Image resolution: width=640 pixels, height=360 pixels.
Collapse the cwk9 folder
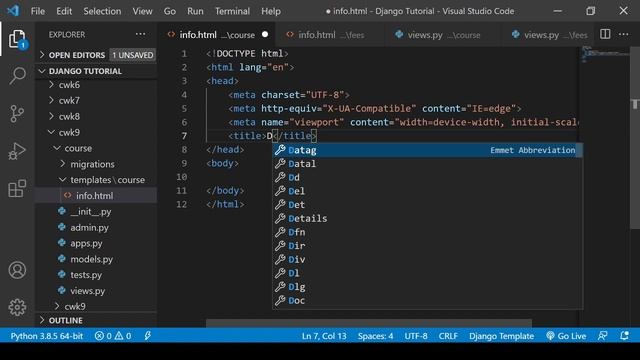click(x=96, y=132)
